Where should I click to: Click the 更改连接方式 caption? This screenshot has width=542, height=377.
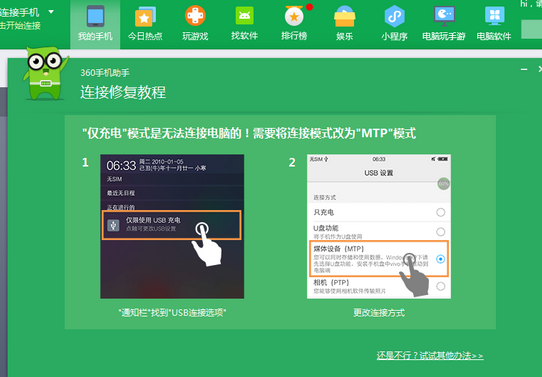379,313
